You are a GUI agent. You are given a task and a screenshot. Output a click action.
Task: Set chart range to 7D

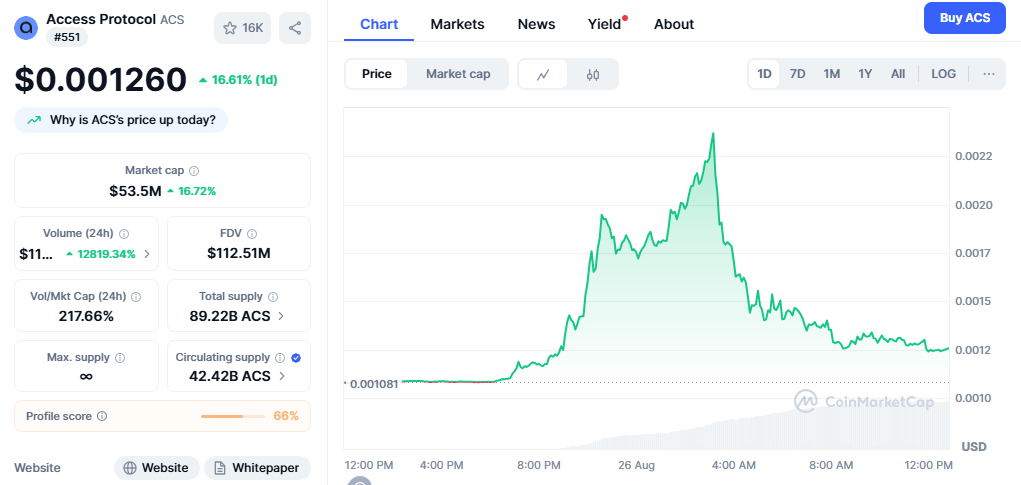(798, 74)
